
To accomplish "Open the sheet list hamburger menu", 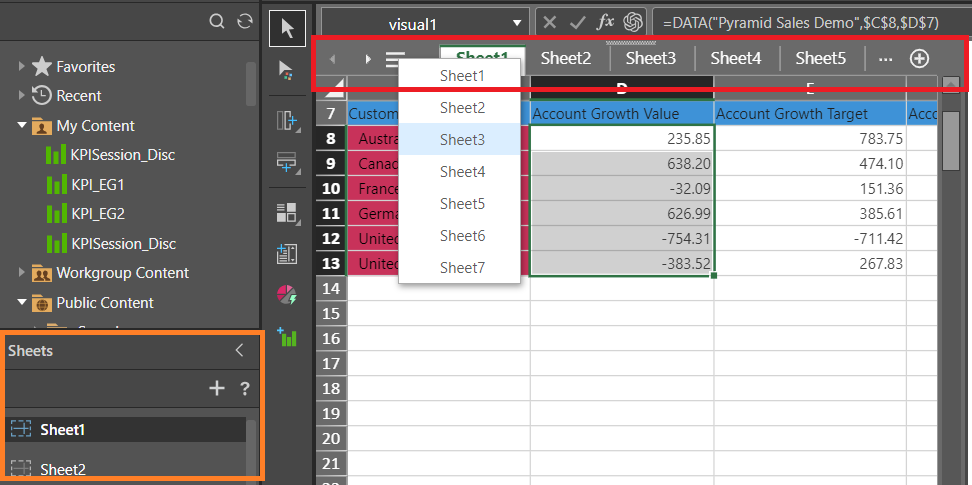I will point(395,59).
